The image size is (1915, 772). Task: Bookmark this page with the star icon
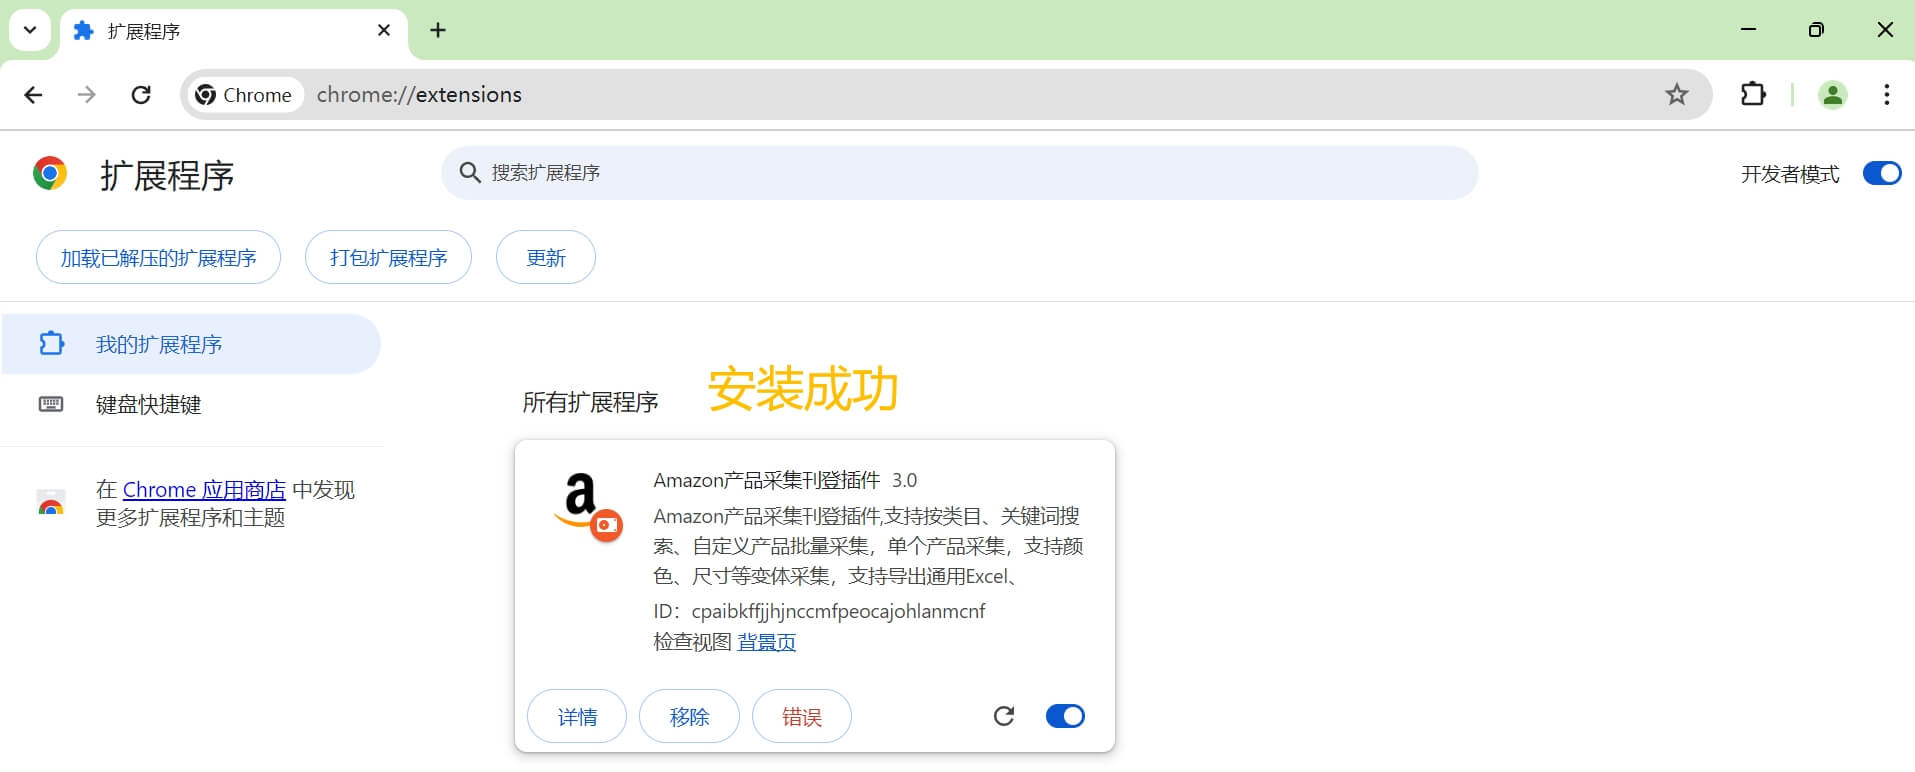click(x=1677, y=95)
